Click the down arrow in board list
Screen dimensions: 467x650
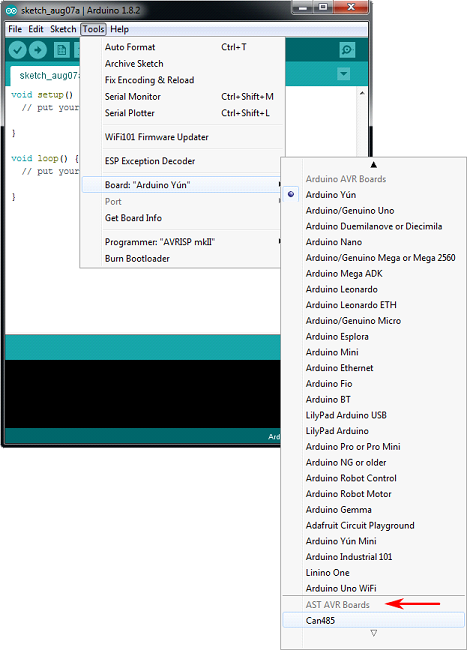(x=373, y=633)
